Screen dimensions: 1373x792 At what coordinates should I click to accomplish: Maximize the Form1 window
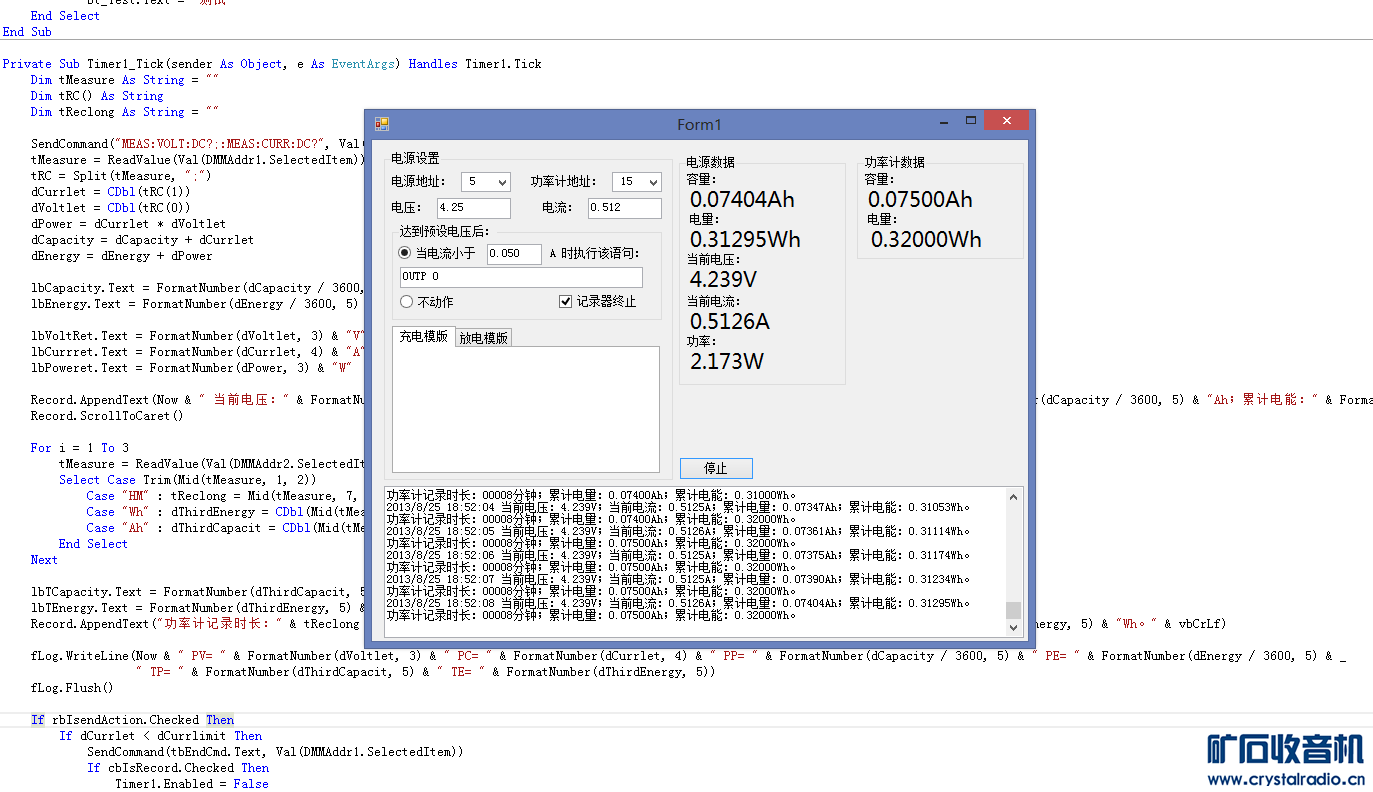coord(970,121)
